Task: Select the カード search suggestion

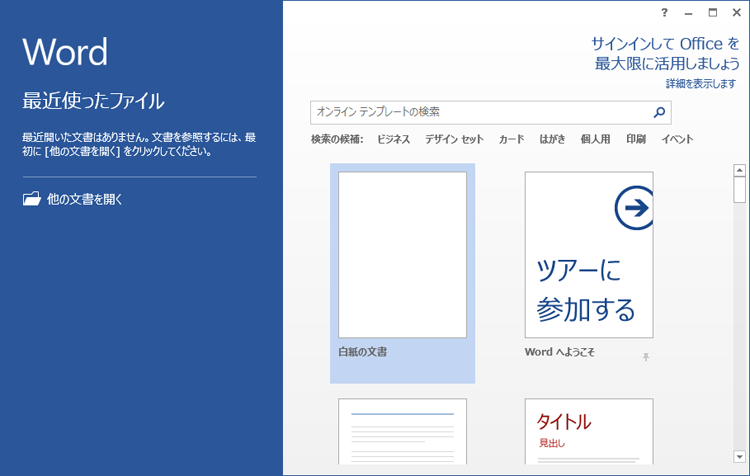Action: [x=511, y=139]
